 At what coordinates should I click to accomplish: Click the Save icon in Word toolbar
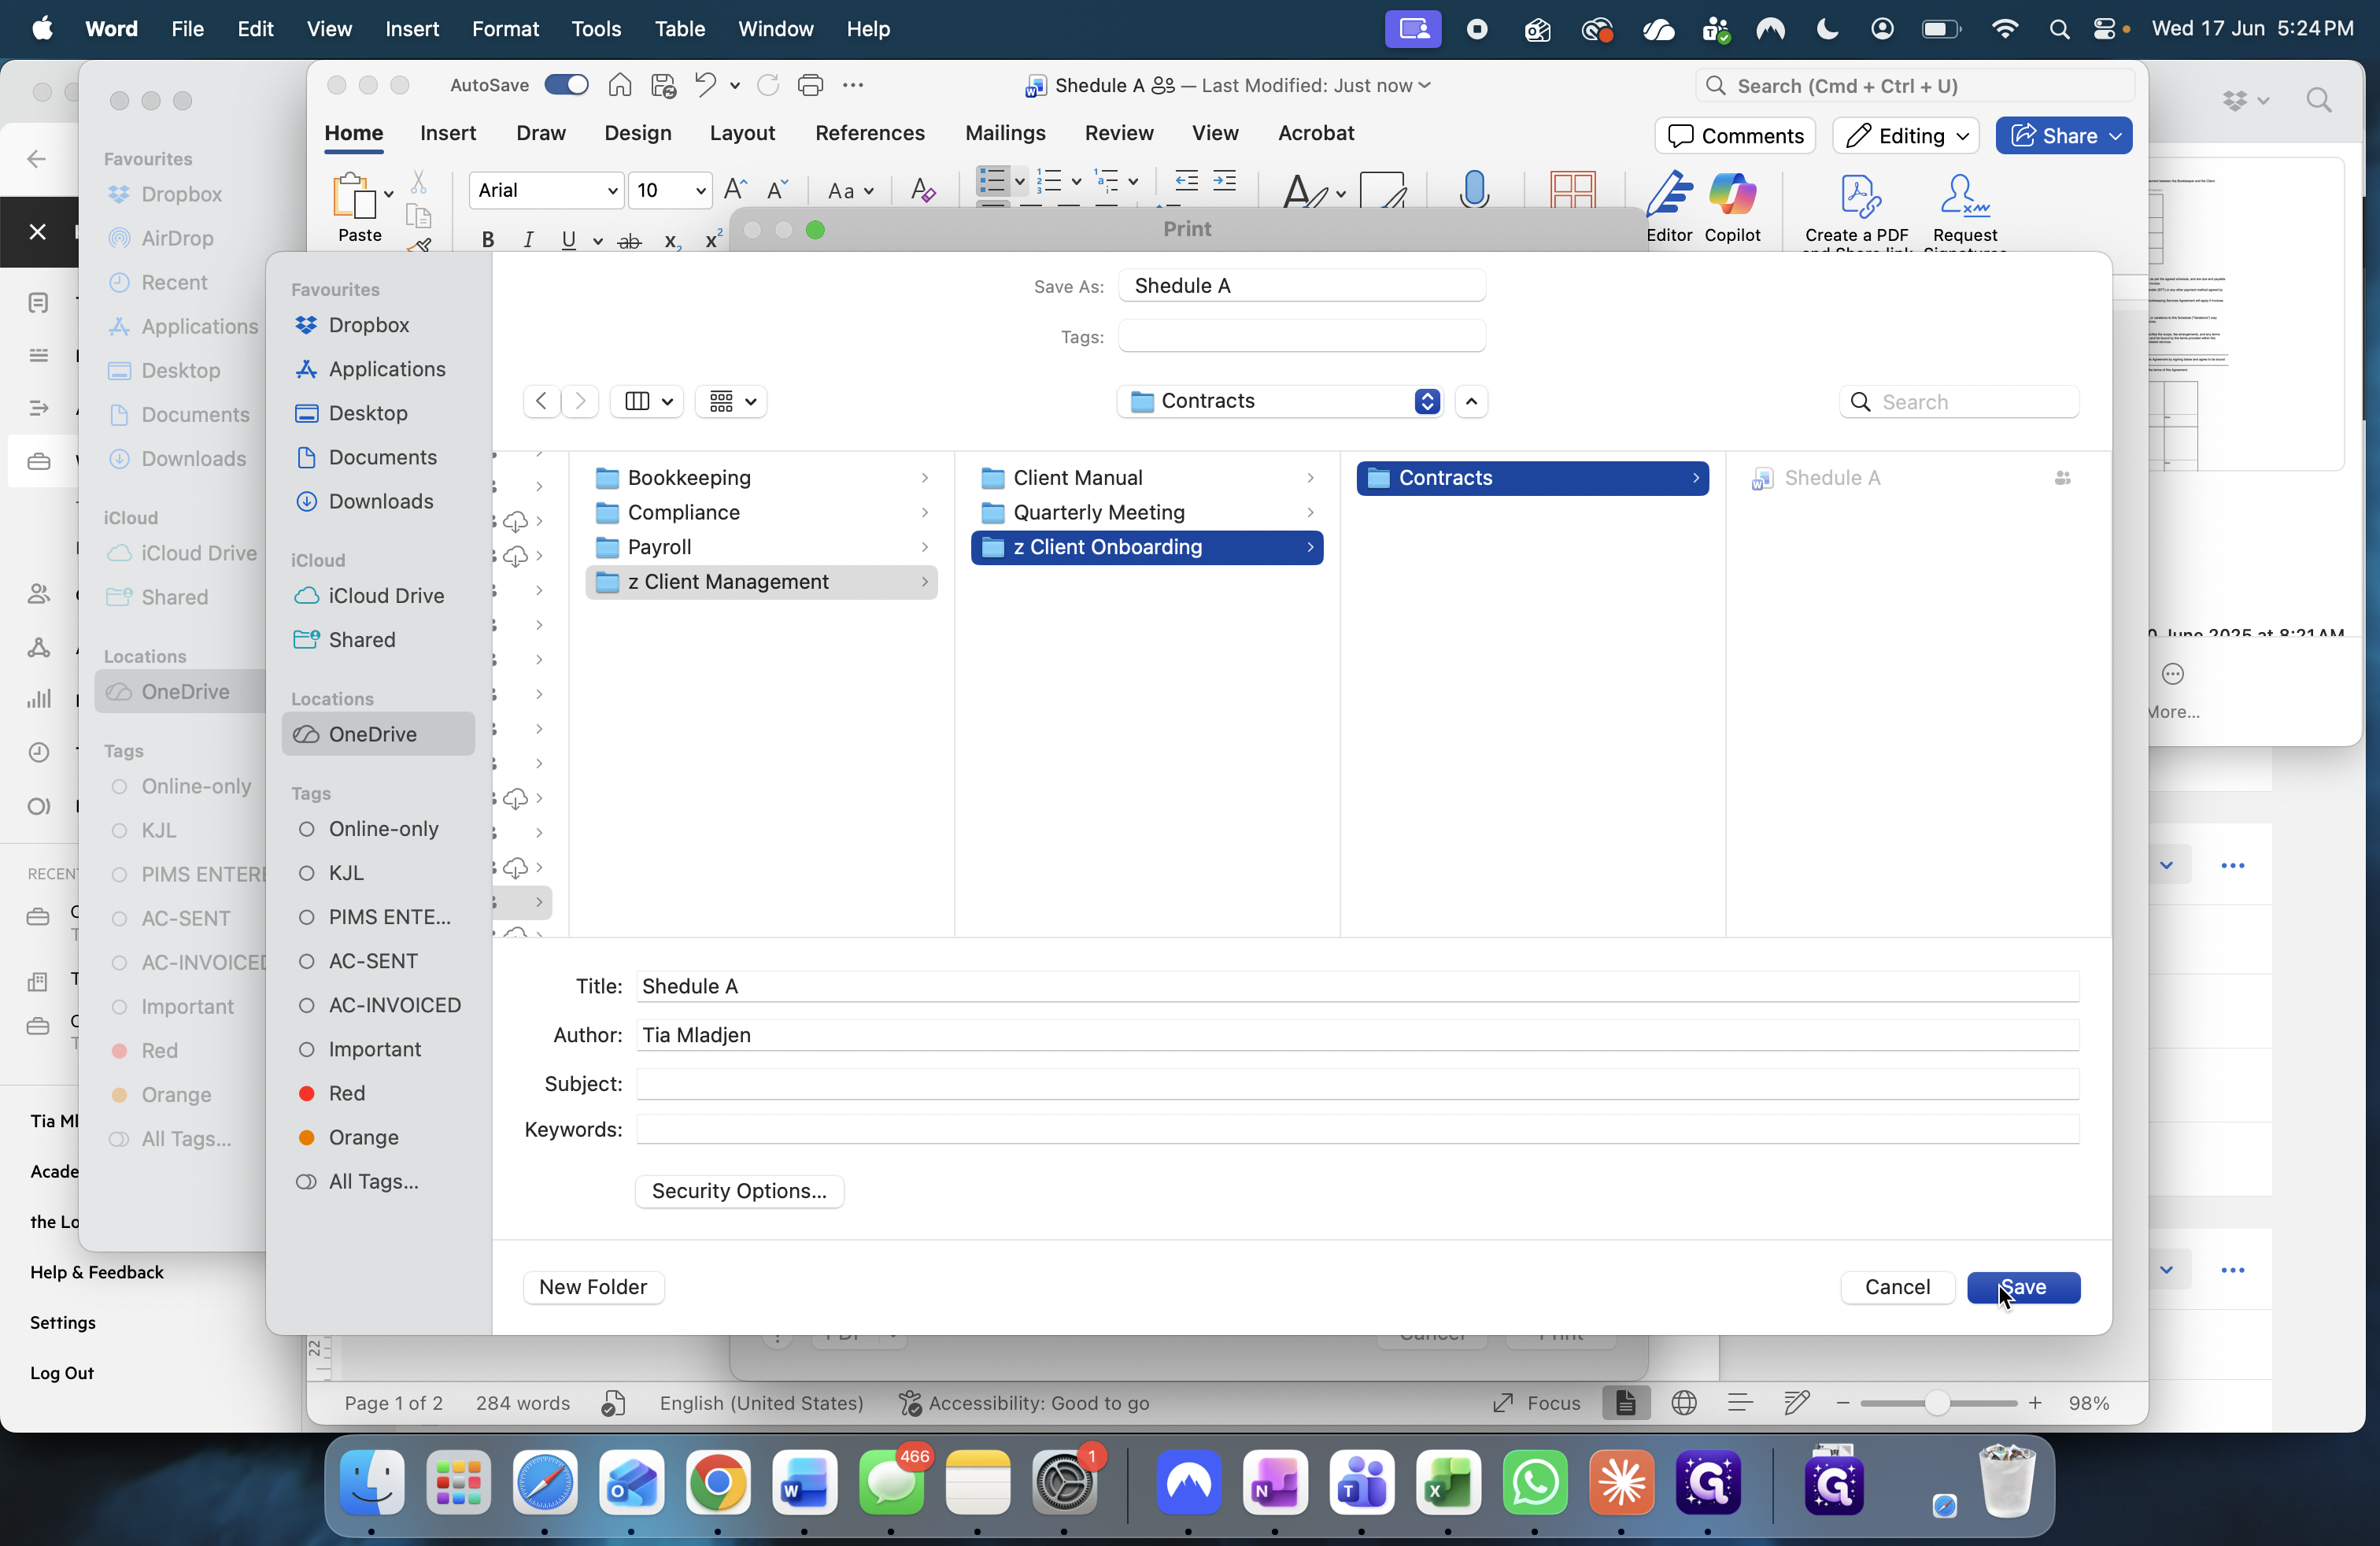[x=663, y=86]
